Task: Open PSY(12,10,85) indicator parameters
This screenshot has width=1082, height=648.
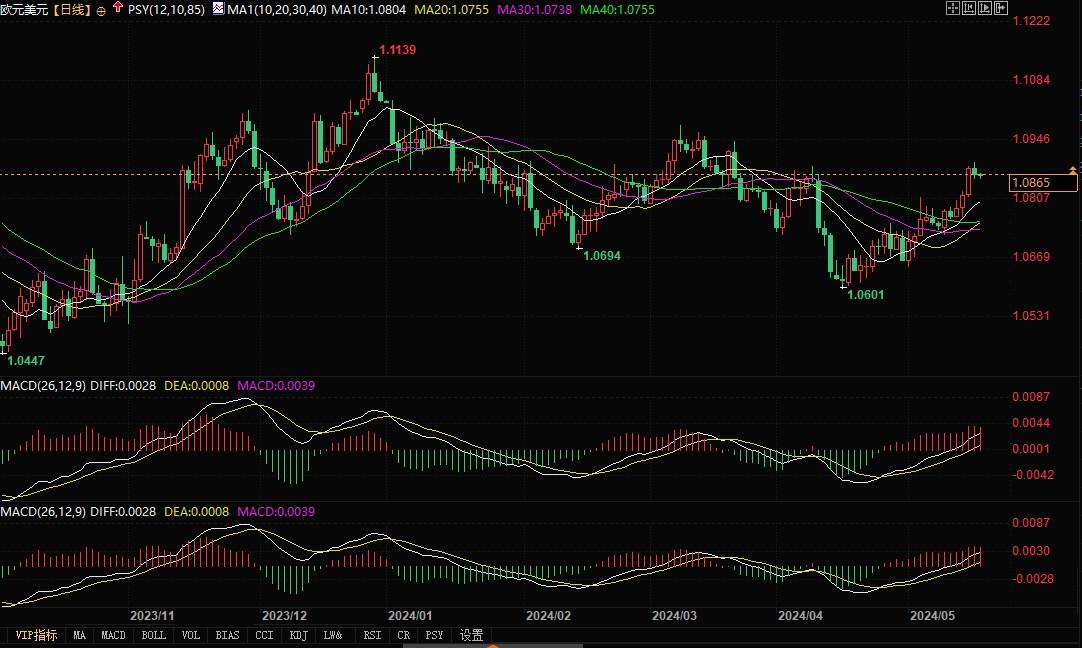Action: pos(168,10)
